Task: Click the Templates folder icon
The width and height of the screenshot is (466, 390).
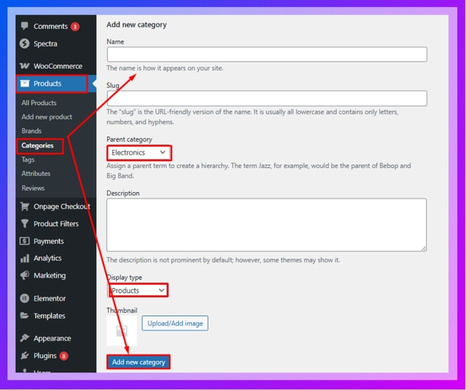Action: [x=24, y=315]
